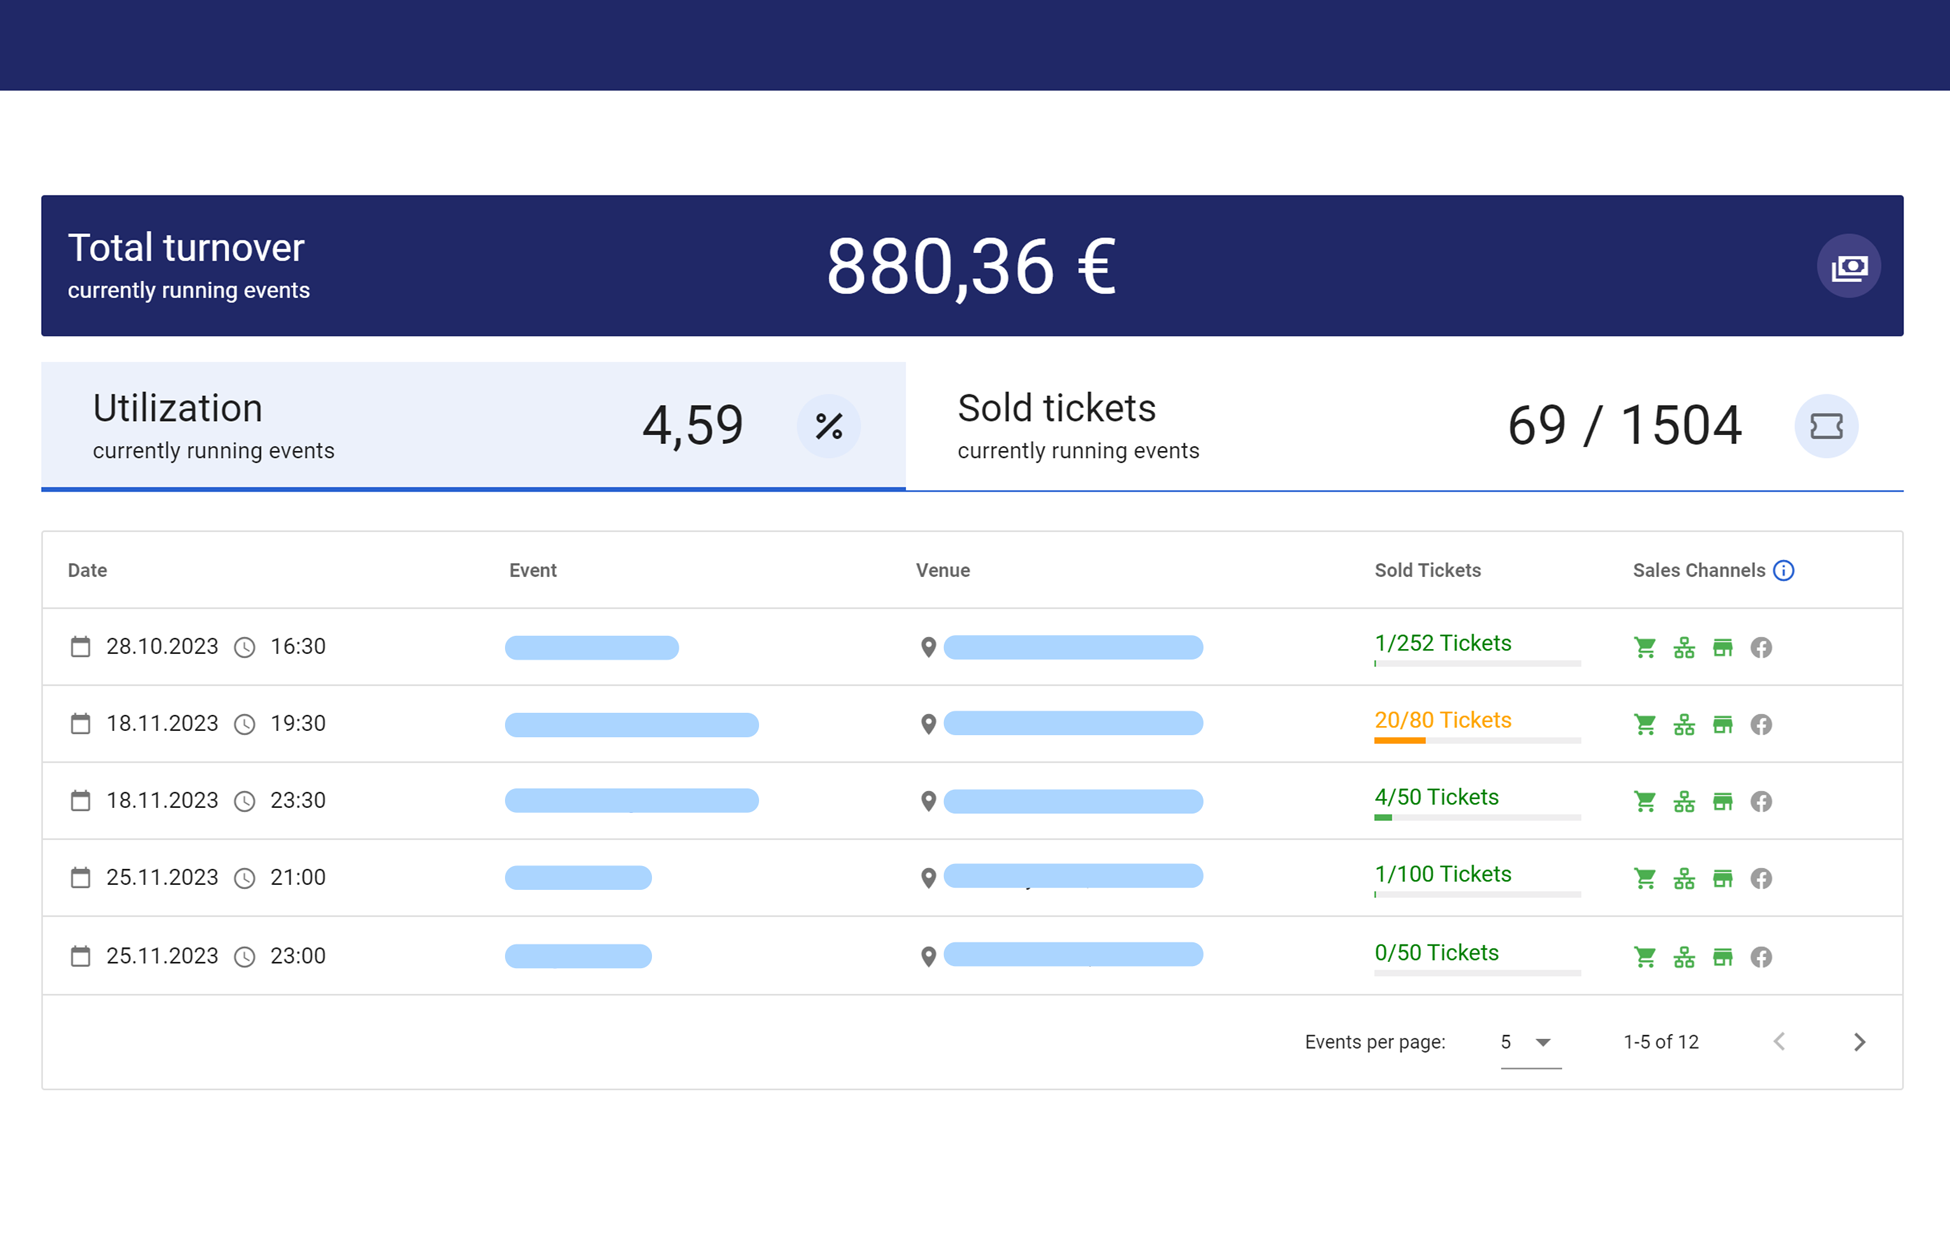1950x1259 pixels.
Task: Click location pin for 28.10.2023 event venue
Action: (928, 647)
